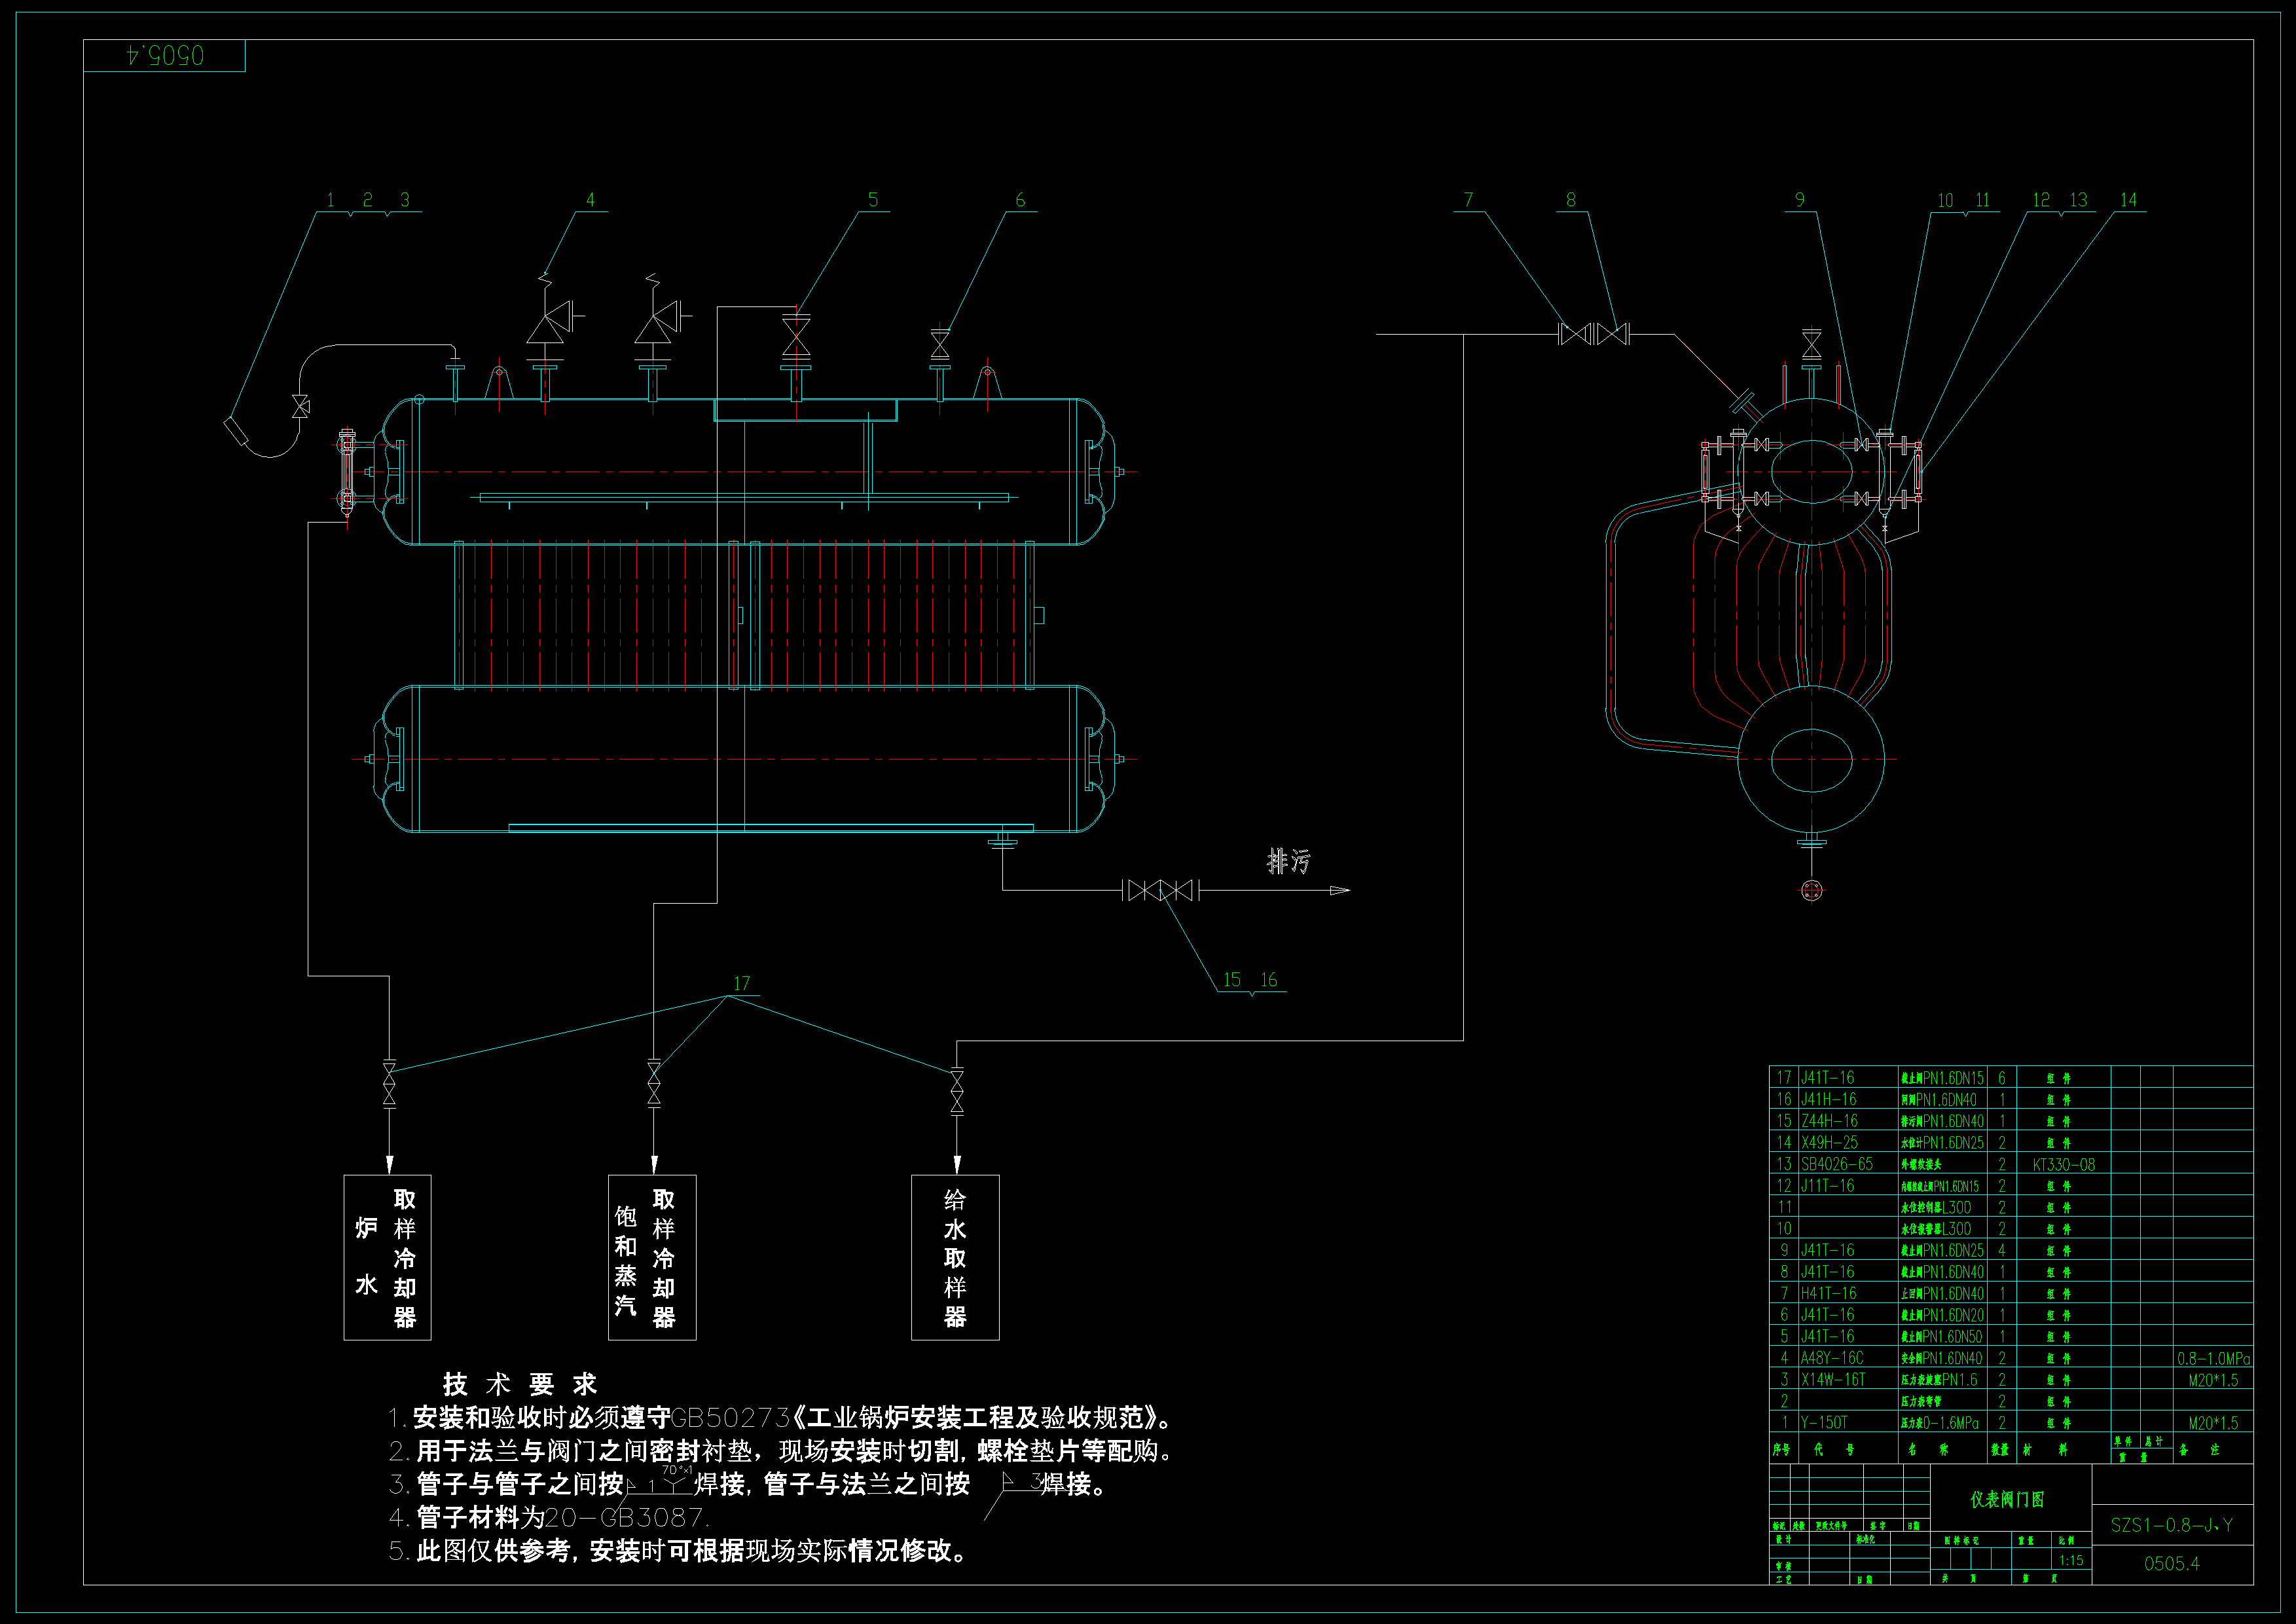Select the code cell X49H-25
The image size is (2296, 1624).
coord(1829,1142)
